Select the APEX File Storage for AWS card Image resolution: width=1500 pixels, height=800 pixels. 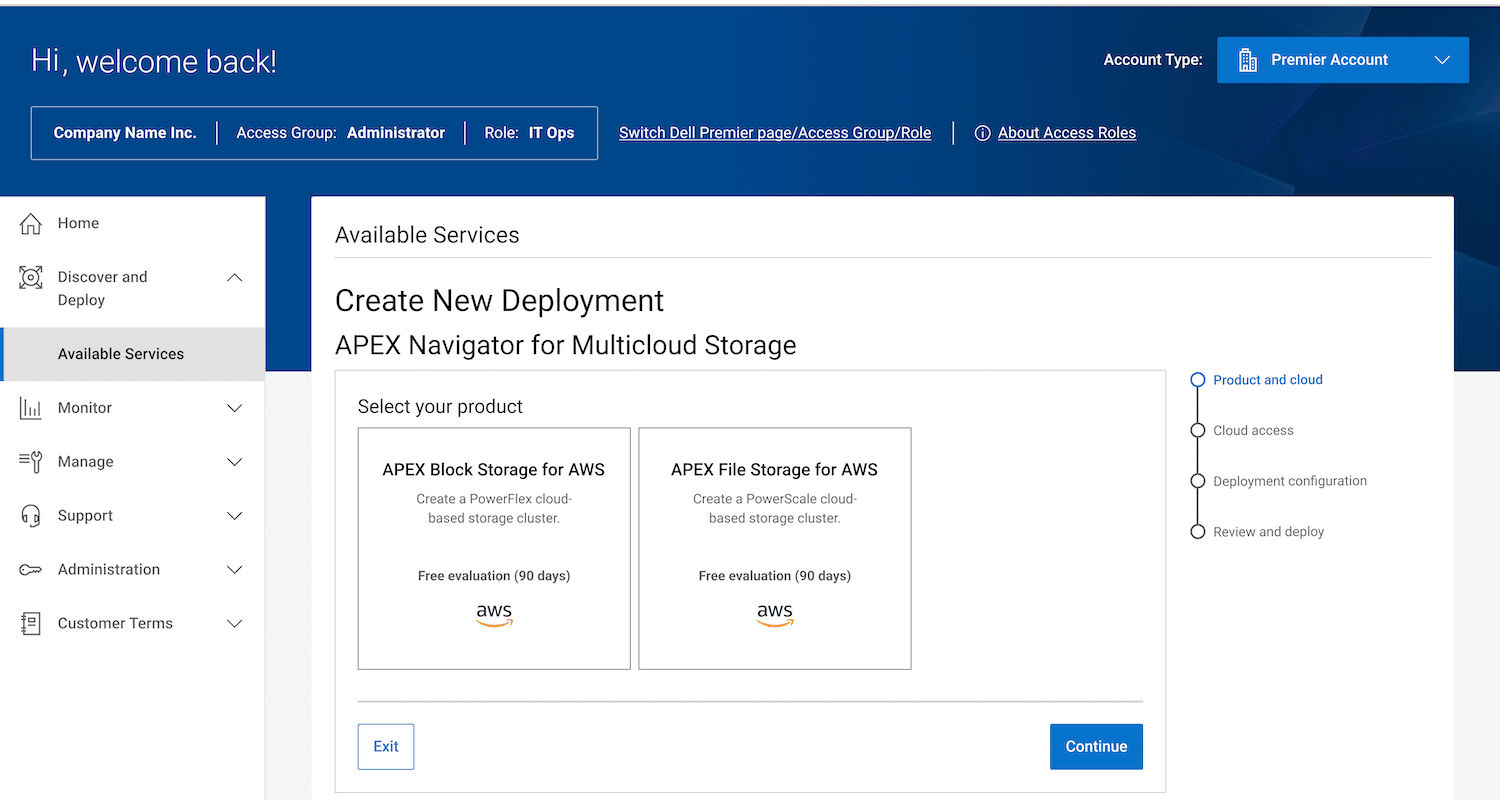click(x=775, y=549)
